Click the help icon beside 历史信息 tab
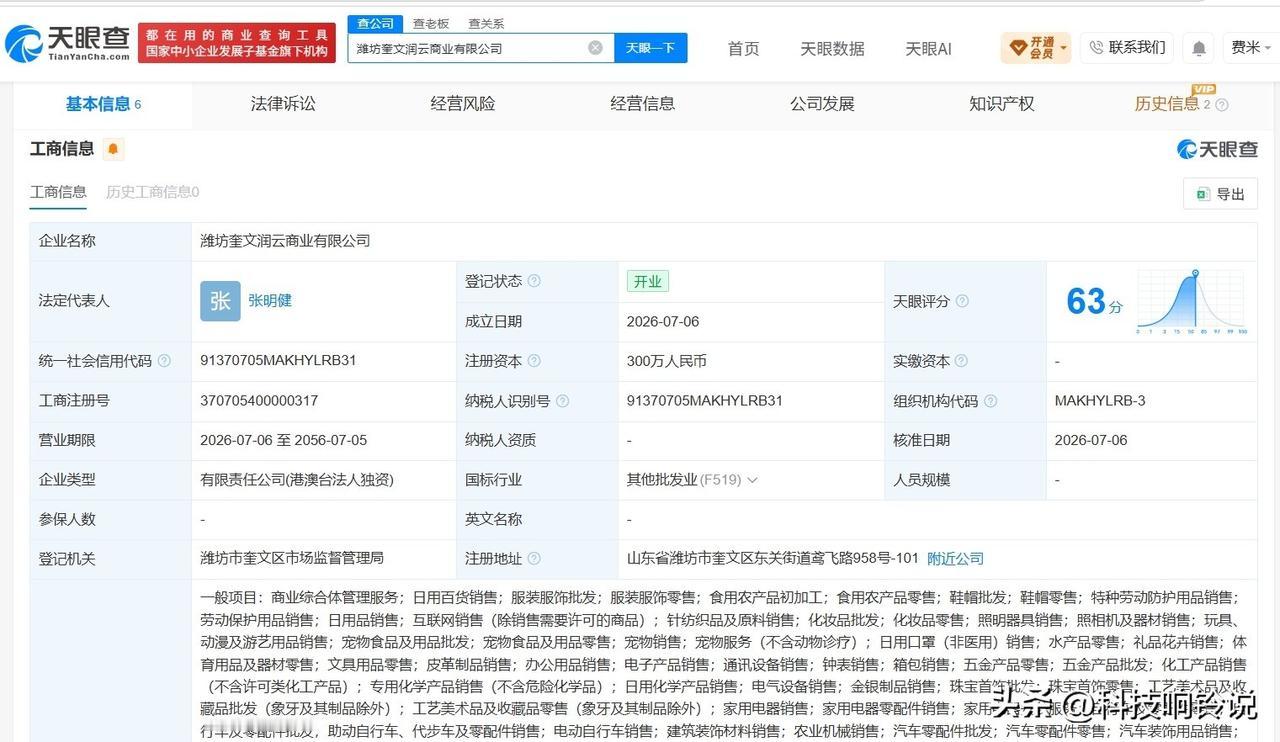The image size is (1280, 742). 1221,105
